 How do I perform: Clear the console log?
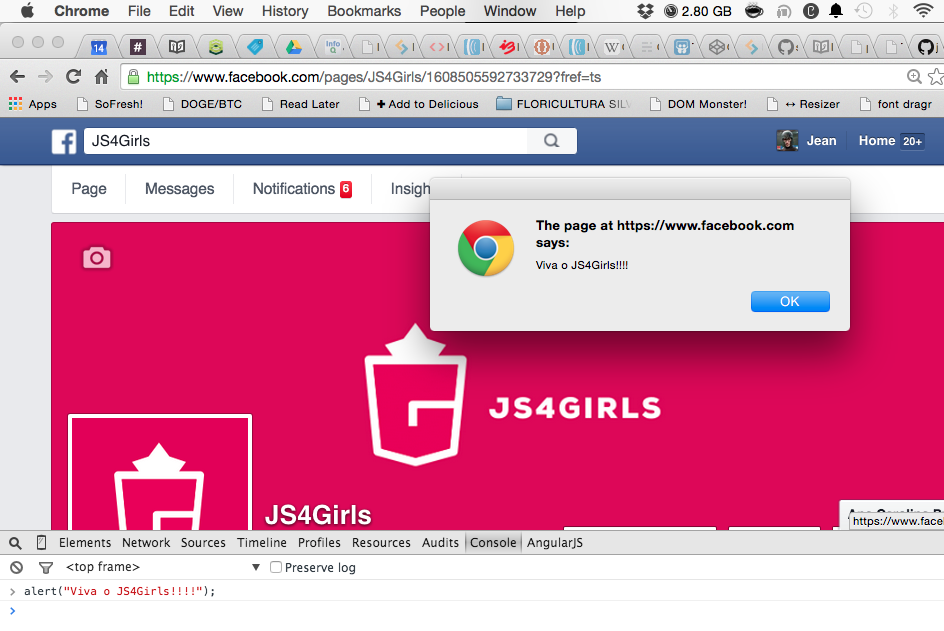click(16, 567)
